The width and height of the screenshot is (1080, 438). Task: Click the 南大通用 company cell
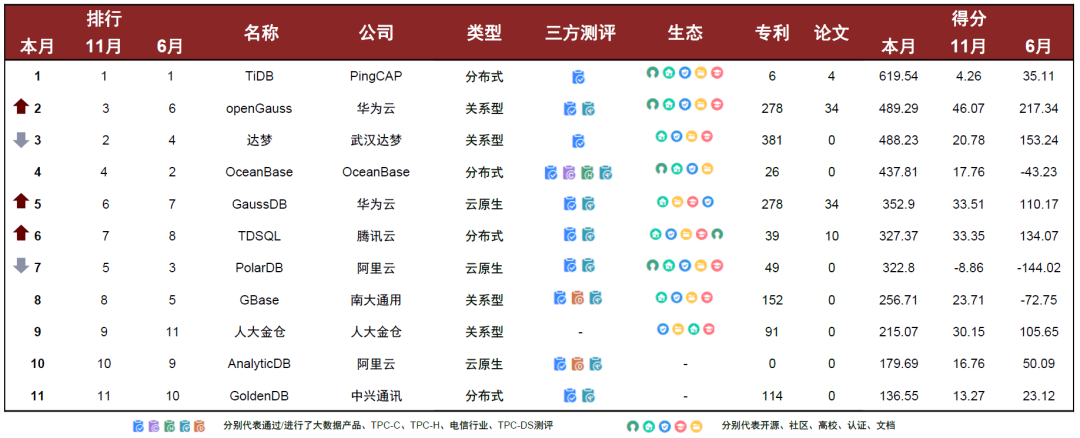coord(375,300)
